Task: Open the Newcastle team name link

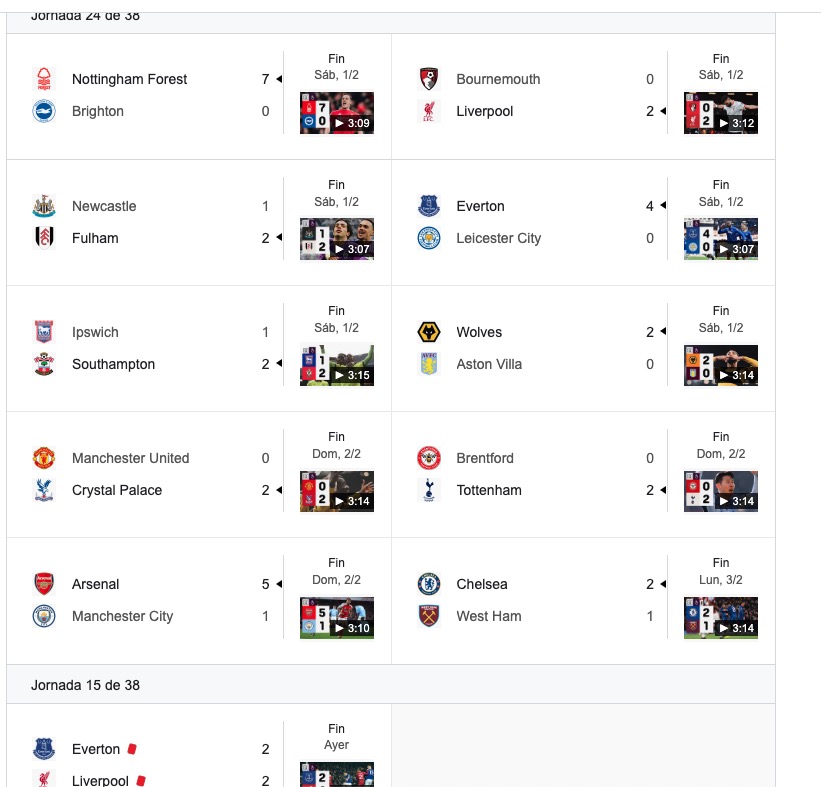Action: click(x=104, y=206)
